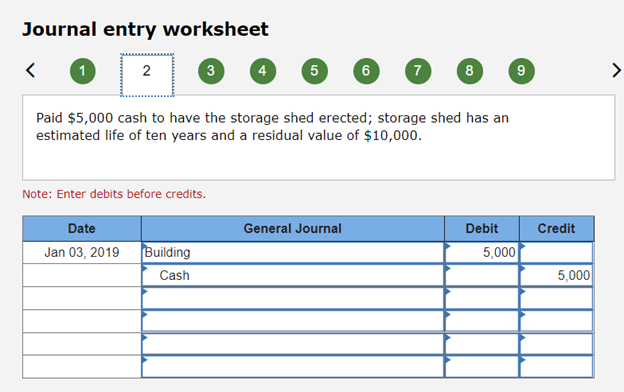
Task: Click the credit cell in Building row
Action: coord(556,252)
